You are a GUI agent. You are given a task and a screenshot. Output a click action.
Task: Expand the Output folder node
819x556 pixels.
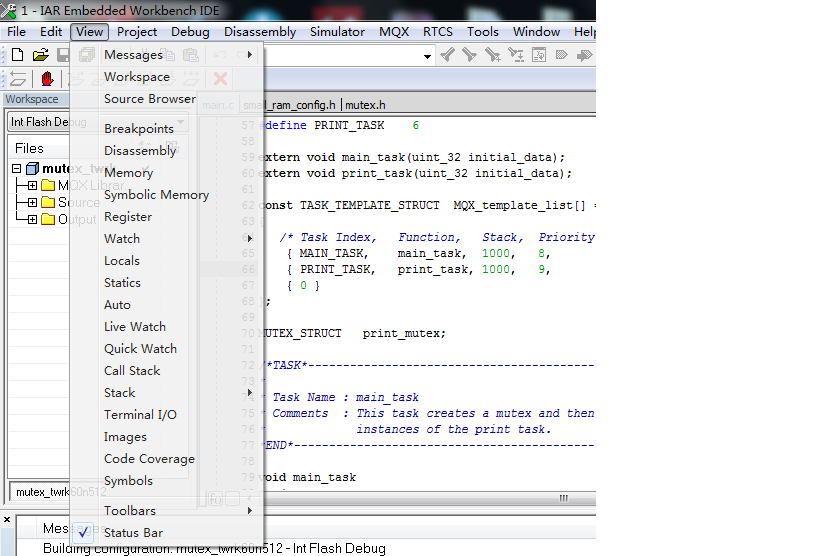pyautogui.click(x=32, y=219)
